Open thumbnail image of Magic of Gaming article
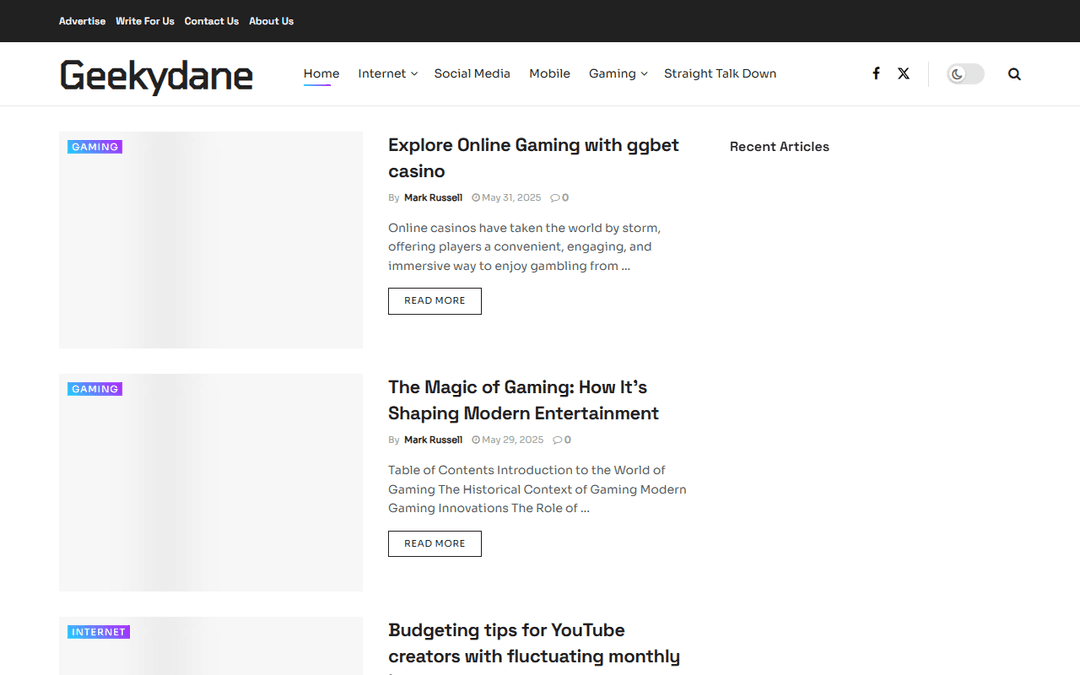This screenshot has width=1080, height=675. pyautogui.click(x=211, y=482)
